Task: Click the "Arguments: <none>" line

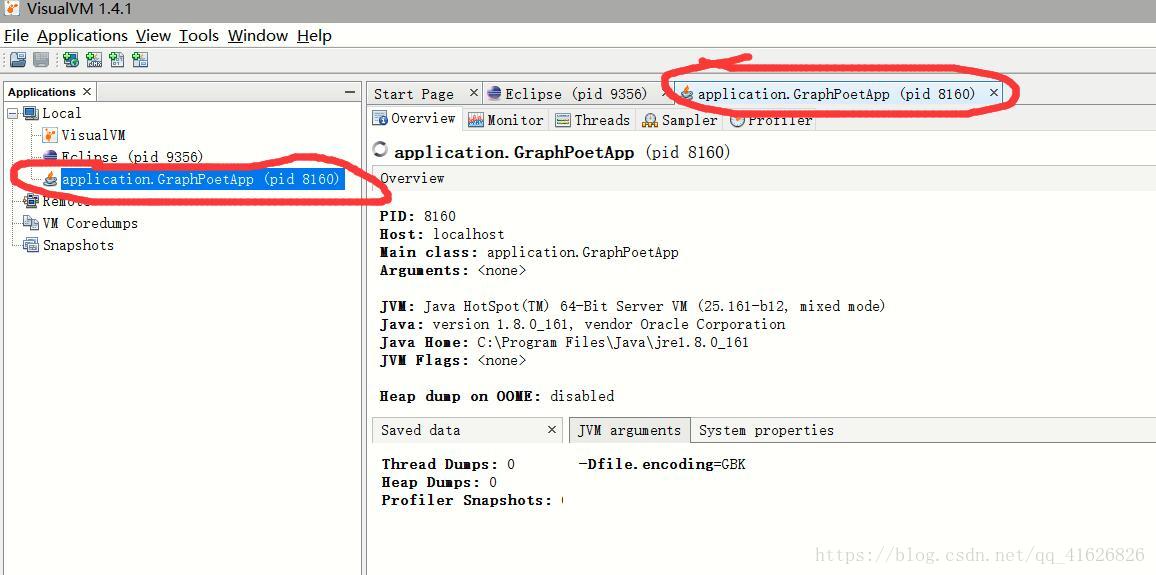Action: click(x=453, y=271)
